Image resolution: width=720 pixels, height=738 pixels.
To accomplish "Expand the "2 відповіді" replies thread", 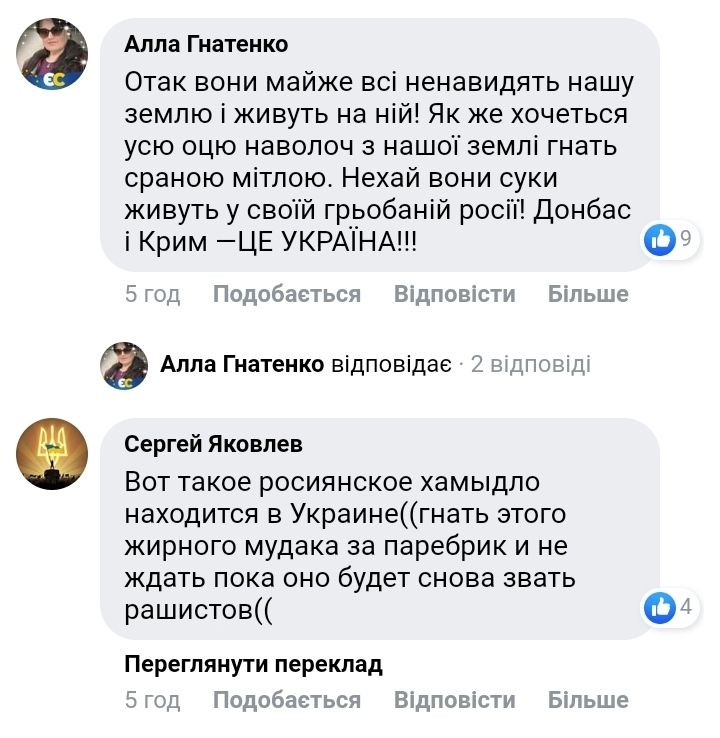I will click(530, 364).
